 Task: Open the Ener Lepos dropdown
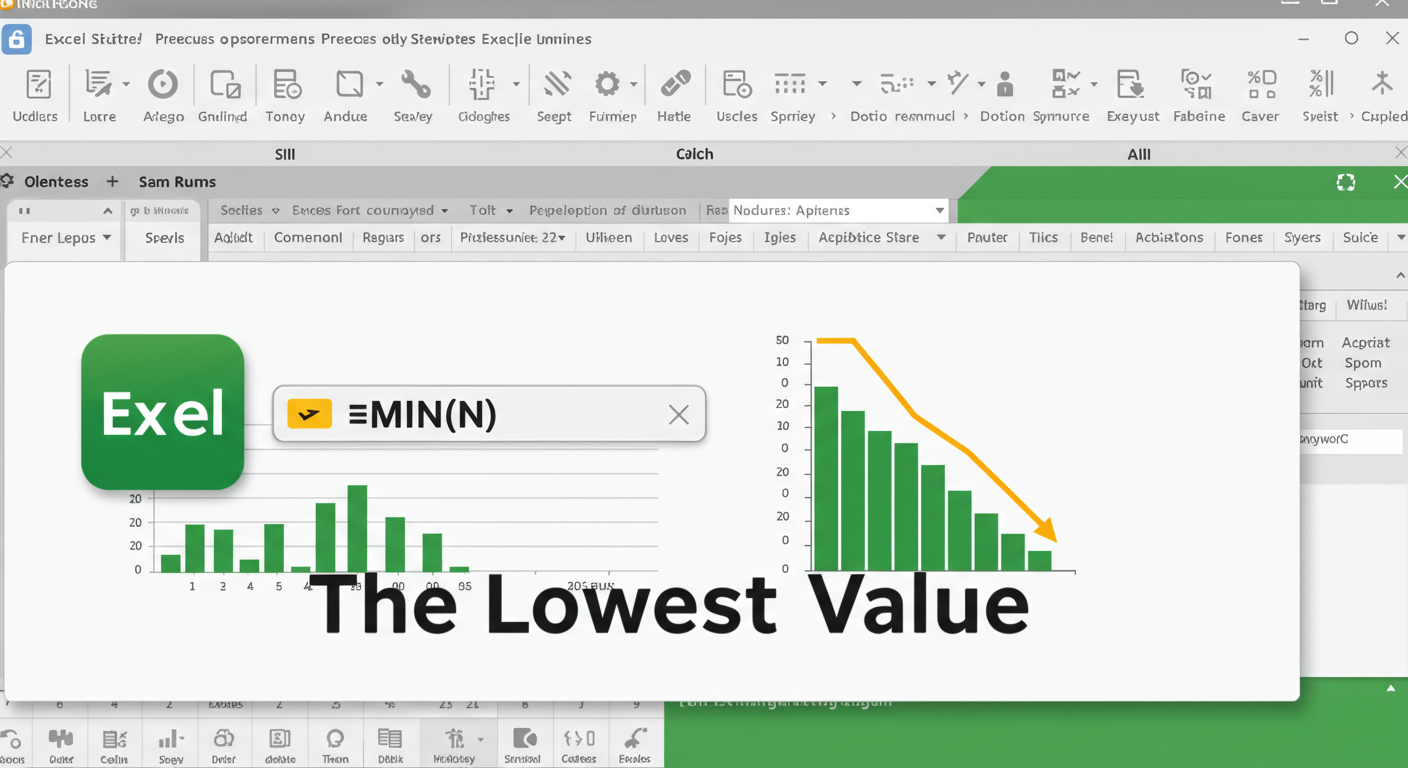coord(66,238)
